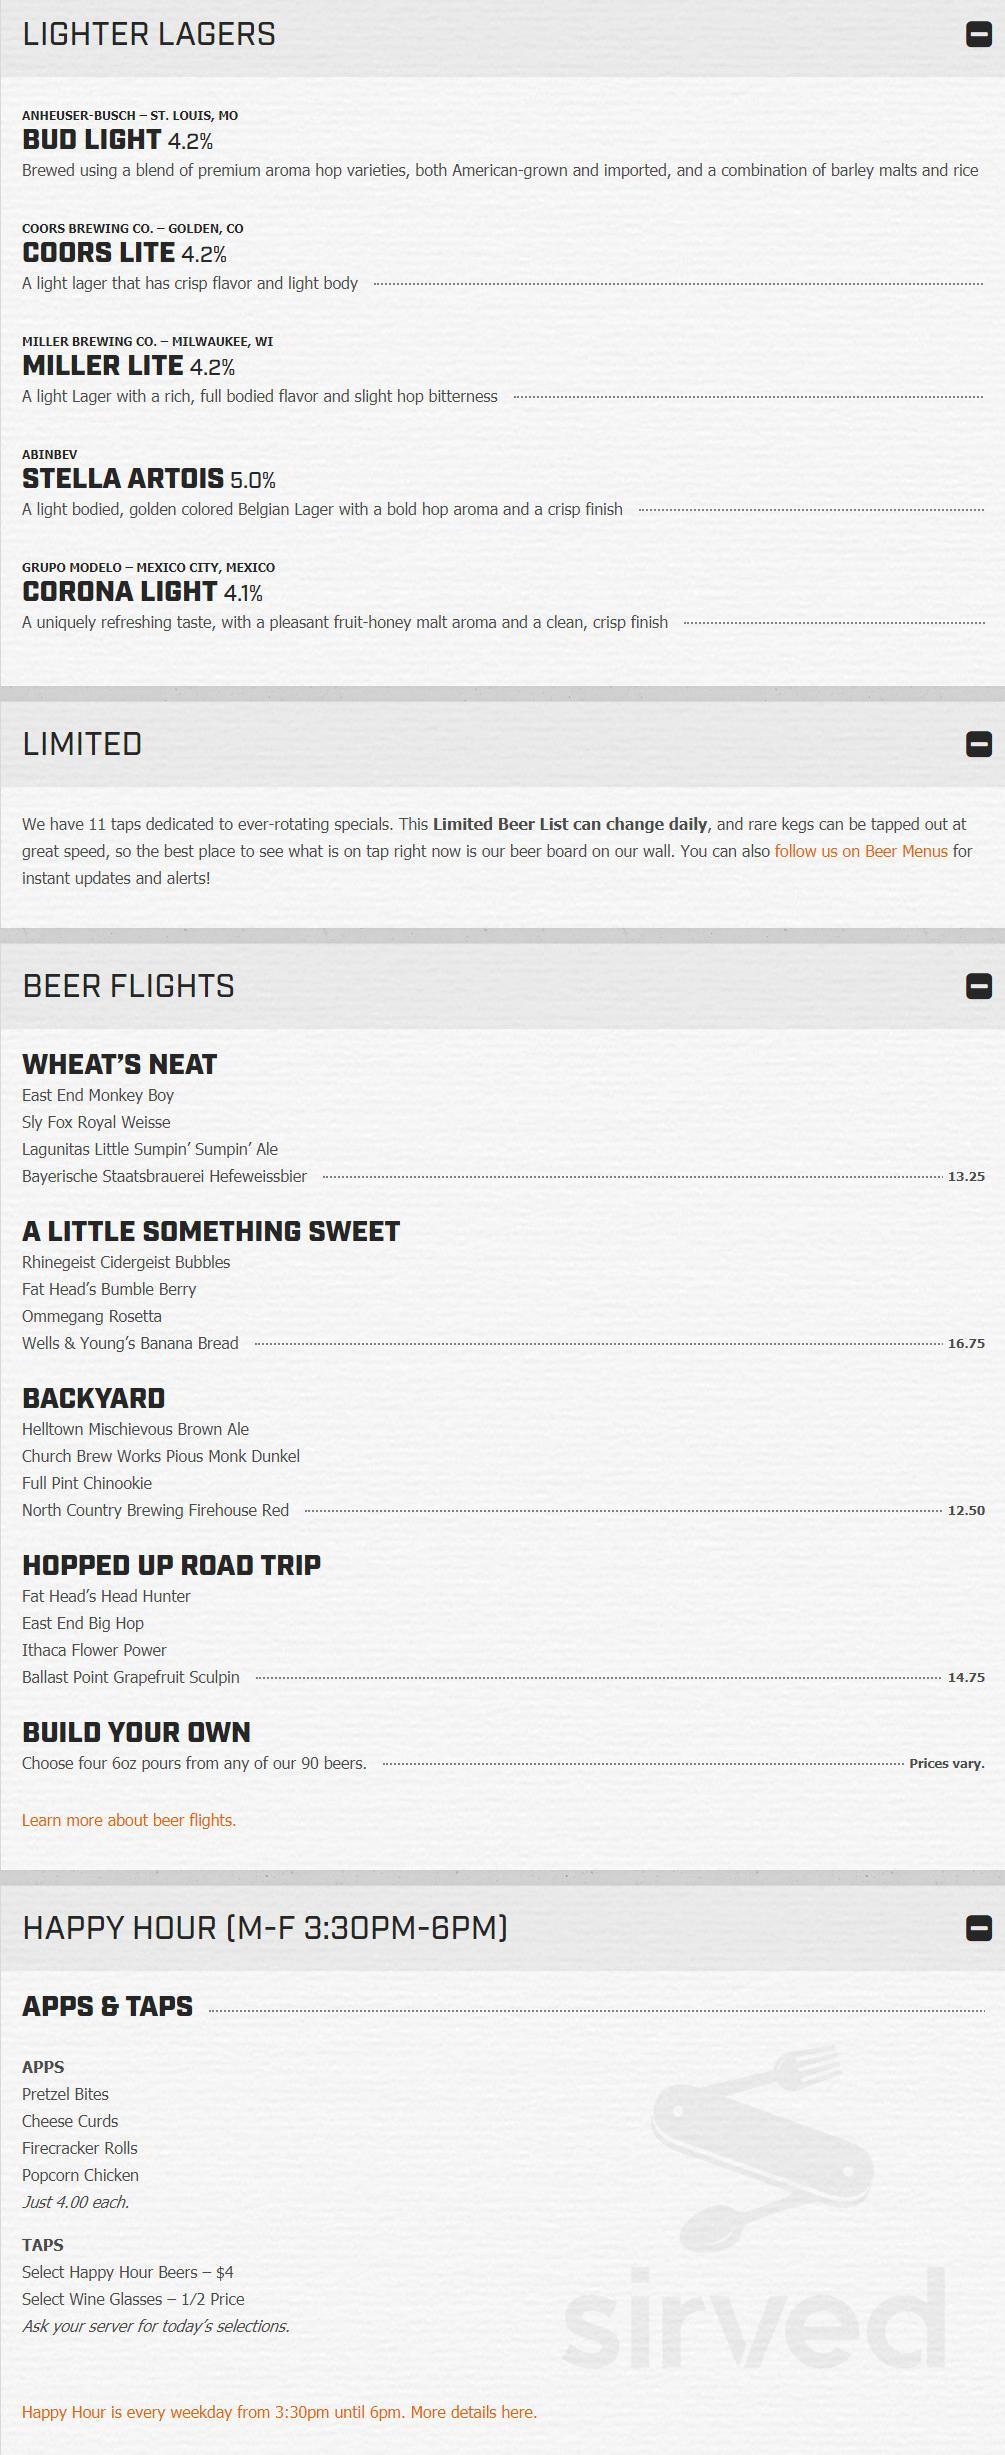Viewport: 1005px width, 2455px height.
Task: Click the Backyard flight heading
Action: point(94,1398)
